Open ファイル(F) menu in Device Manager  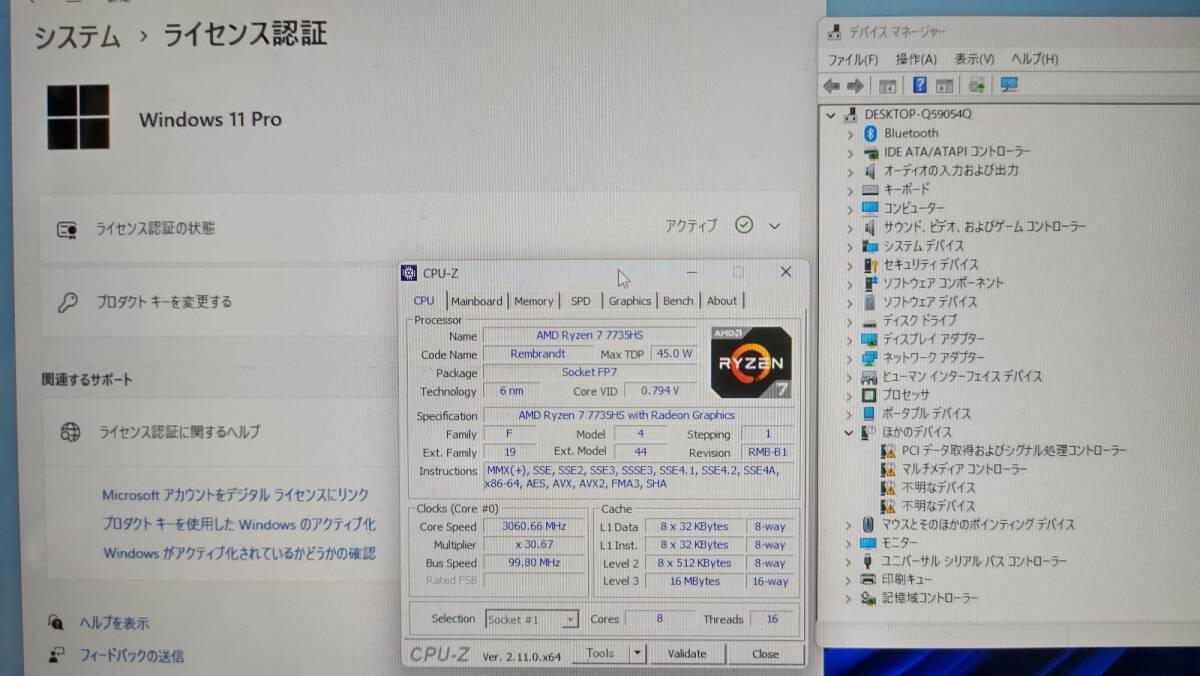click(853, 59)
